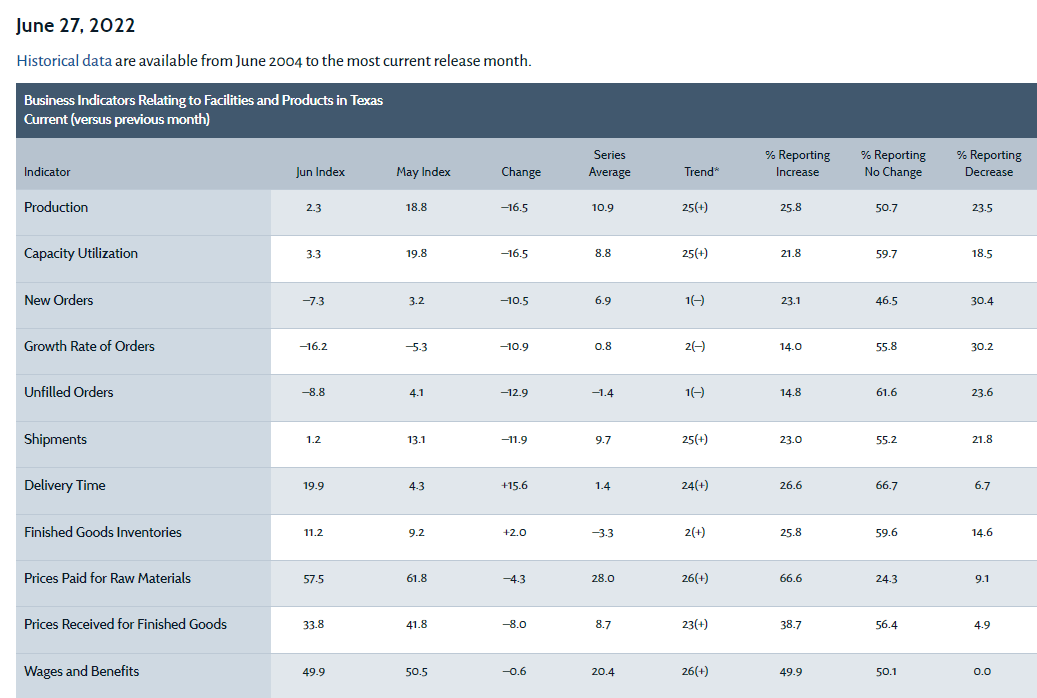Image resolution: width=1037 pixels, height=698 pixels.
Task: Select the May Index column header
Action: (423, 172)
